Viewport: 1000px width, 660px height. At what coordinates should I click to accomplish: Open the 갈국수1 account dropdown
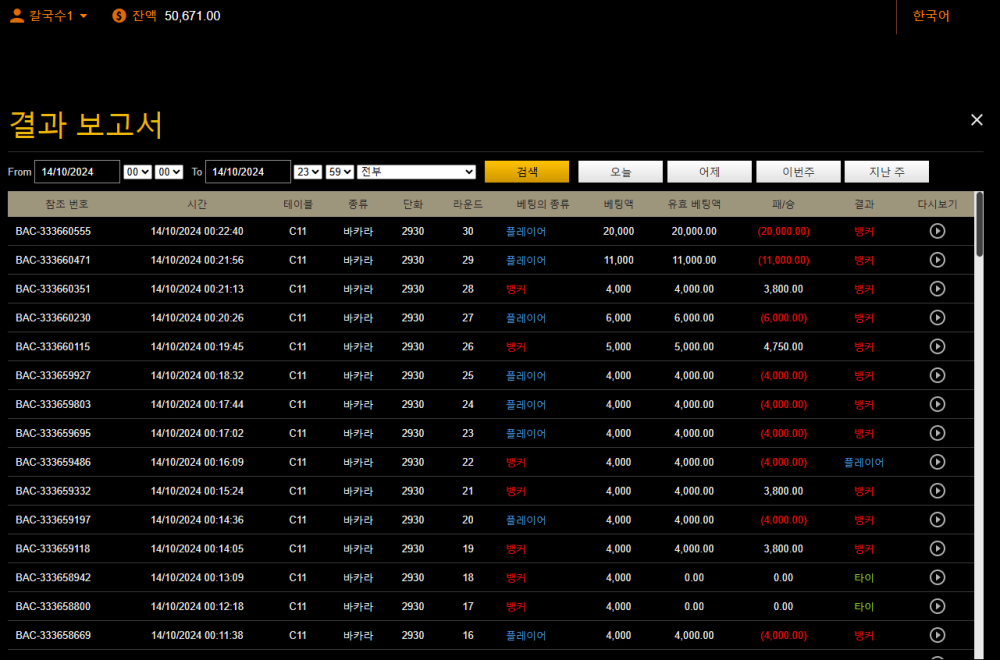point(57,15)
